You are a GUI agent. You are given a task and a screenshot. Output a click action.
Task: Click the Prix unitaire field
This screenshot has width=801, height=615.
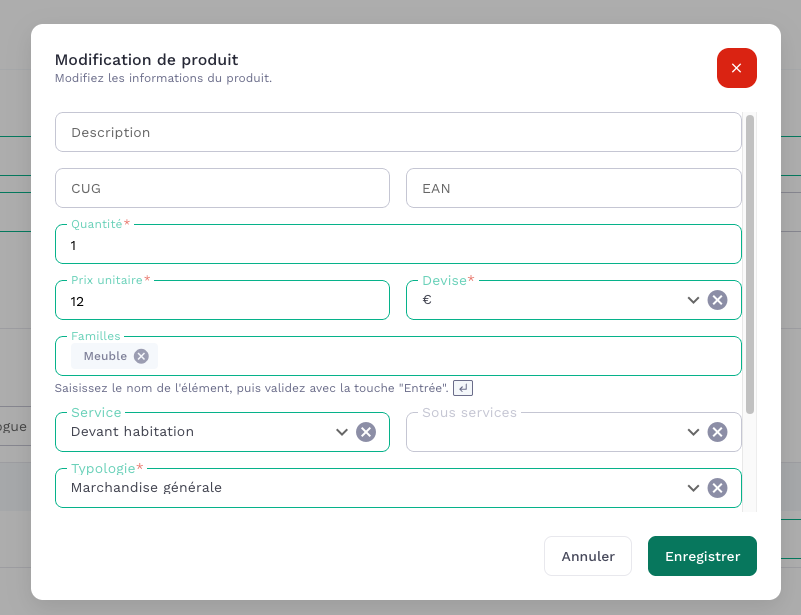222,301
